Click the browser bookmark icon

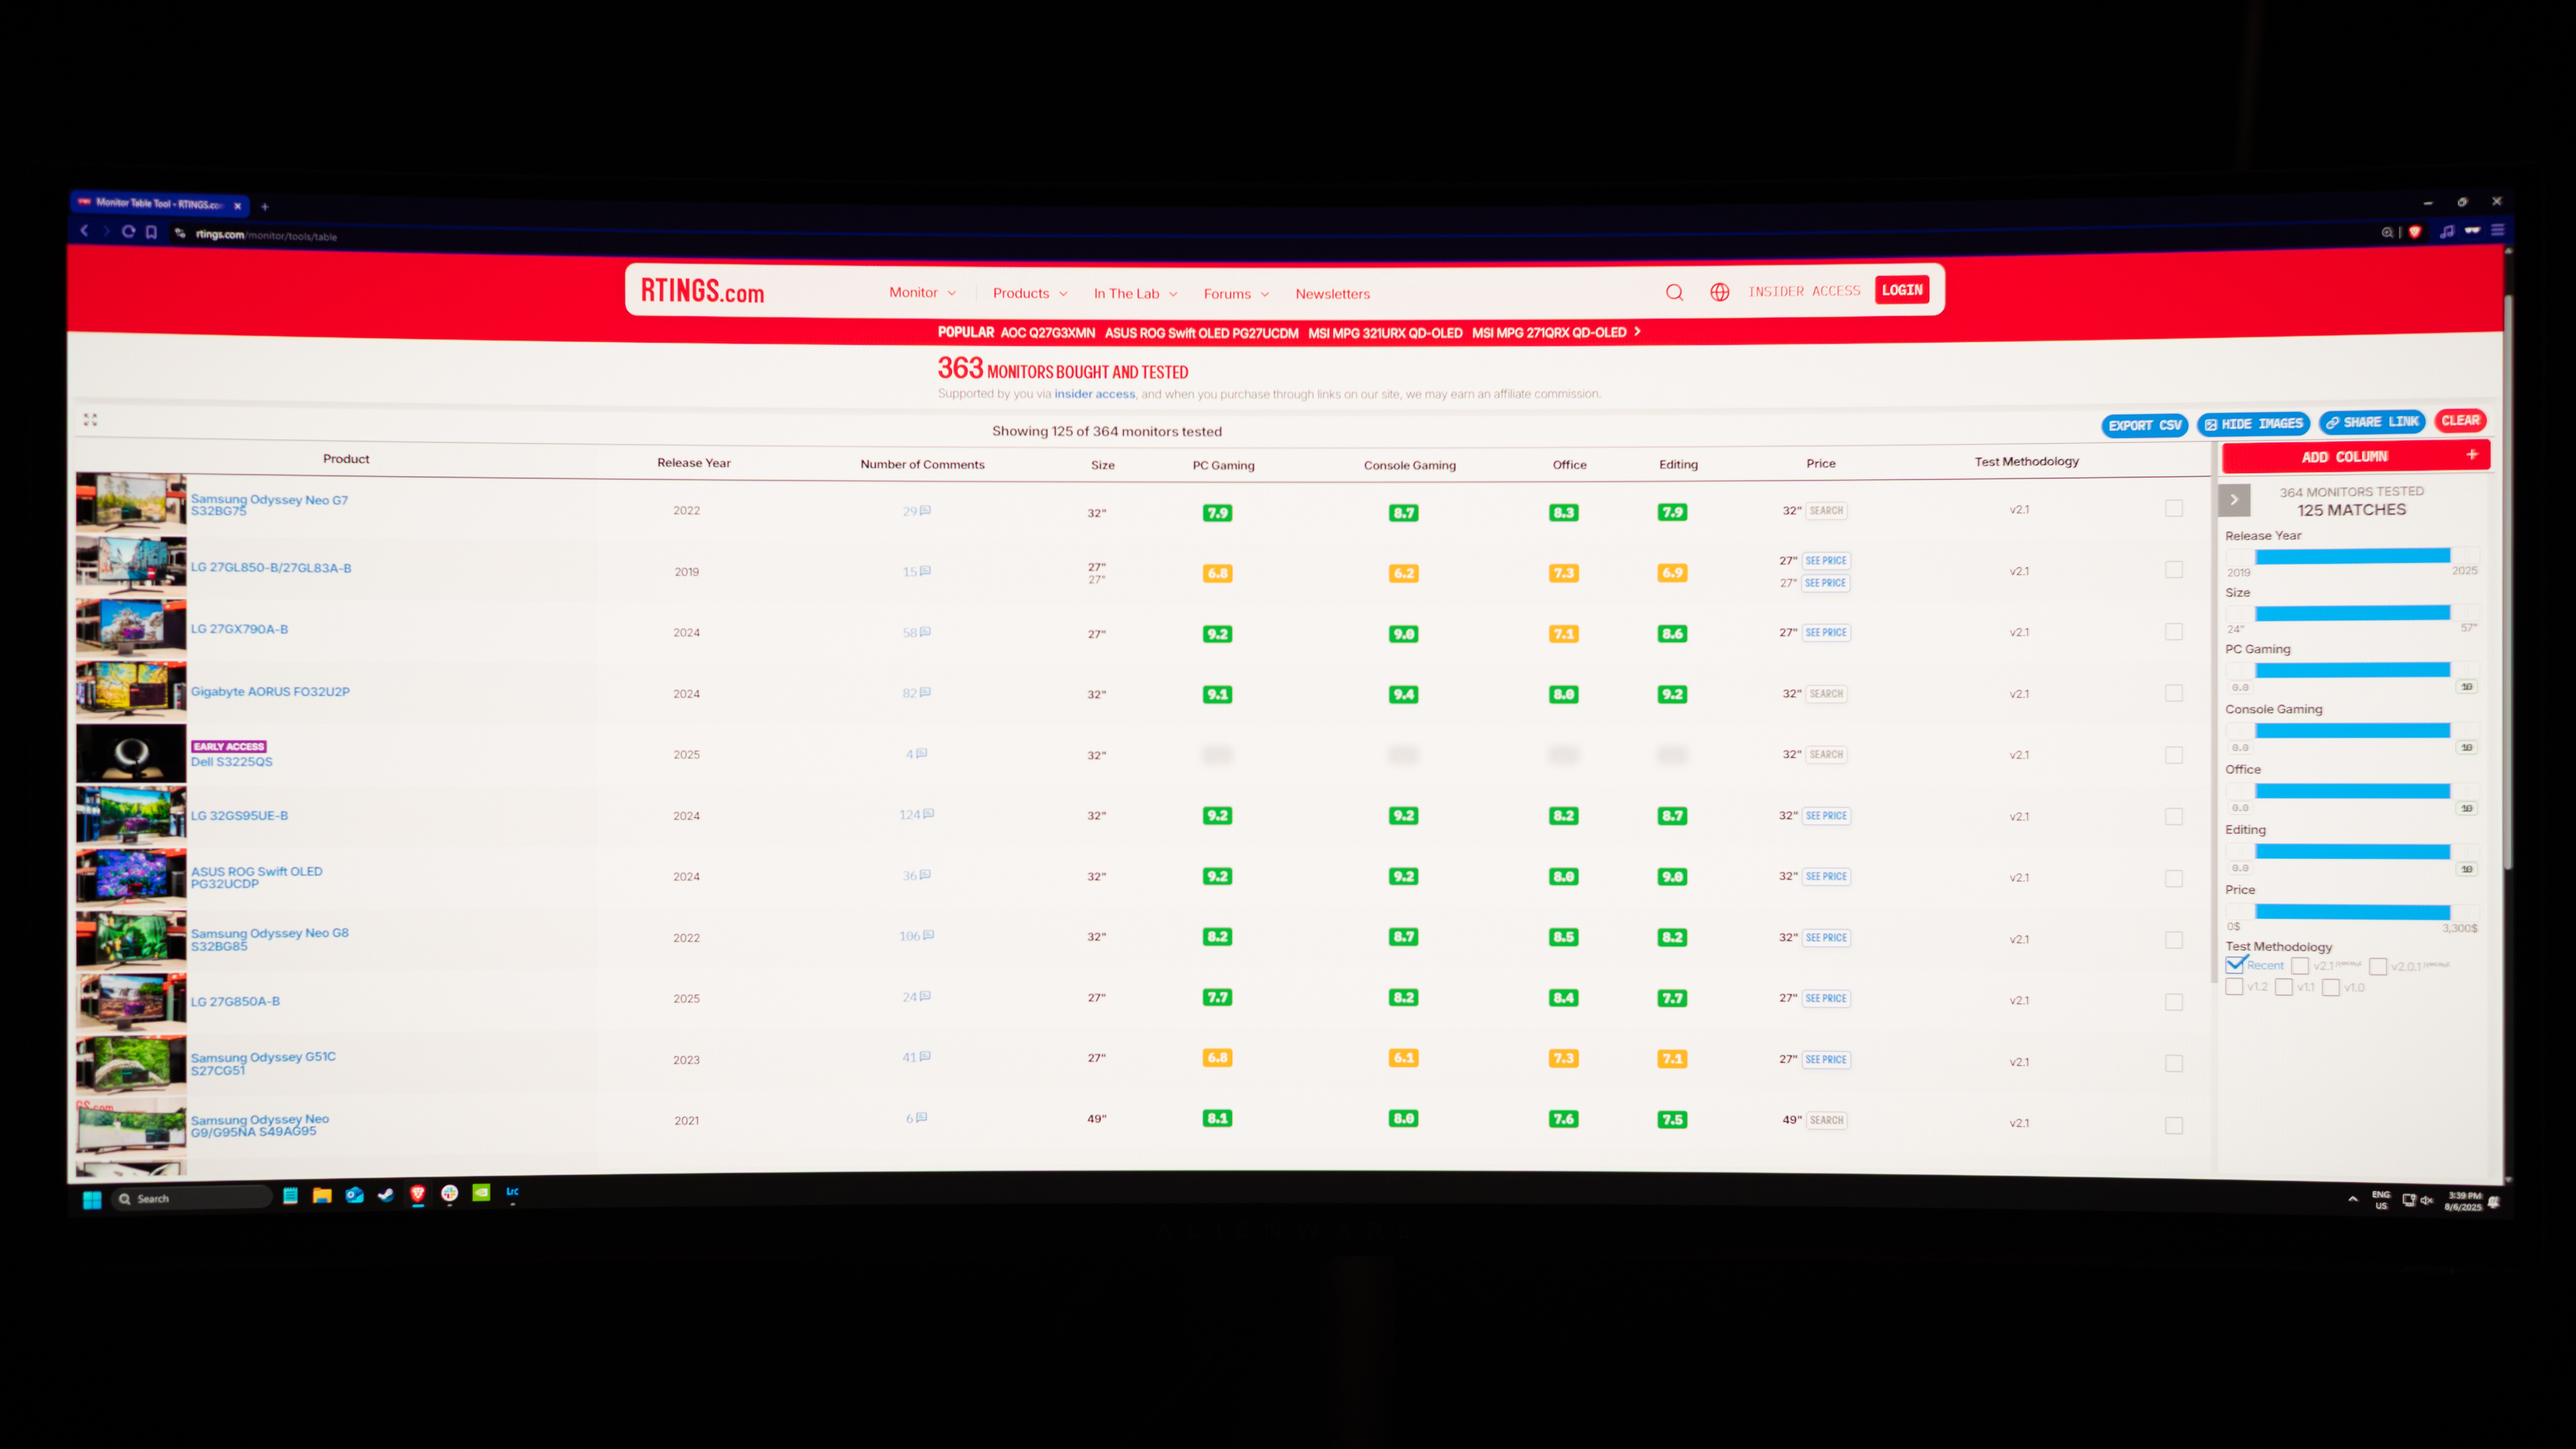(x=151, y=232)
